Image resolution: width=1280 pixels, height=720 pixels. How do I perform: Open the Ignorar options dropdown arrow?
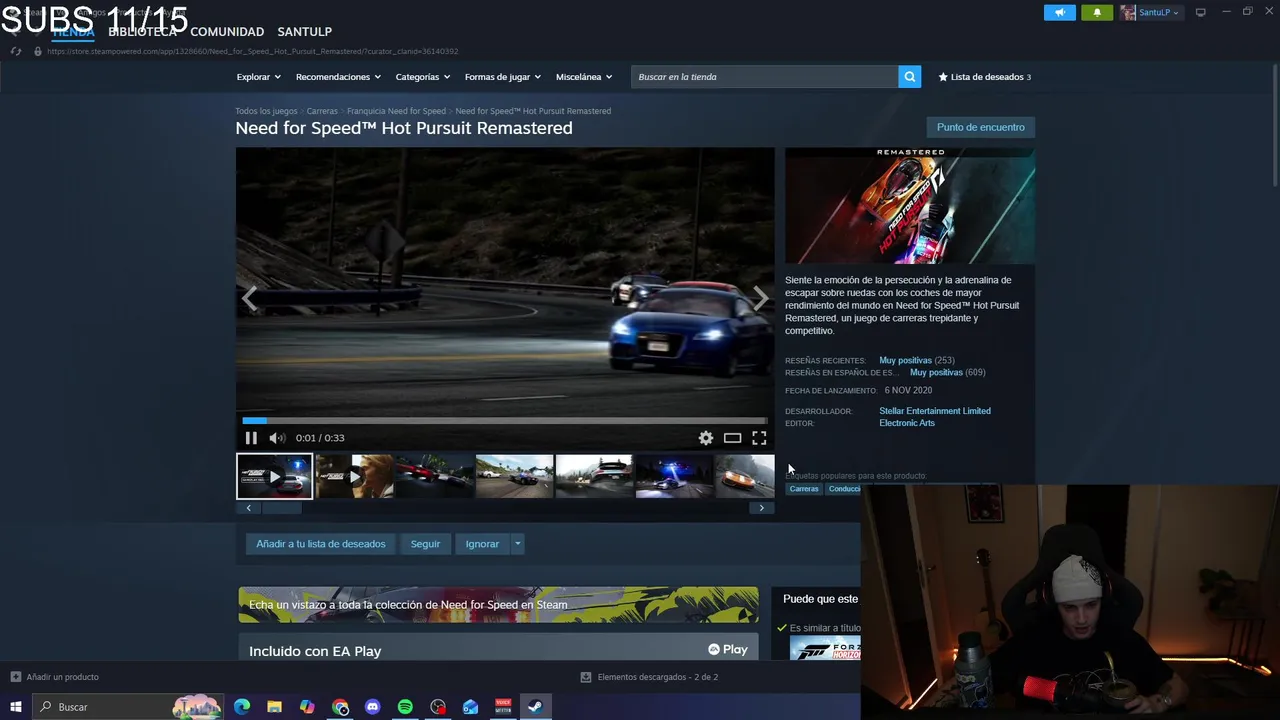pyautogui.click(x=517, y=544)
